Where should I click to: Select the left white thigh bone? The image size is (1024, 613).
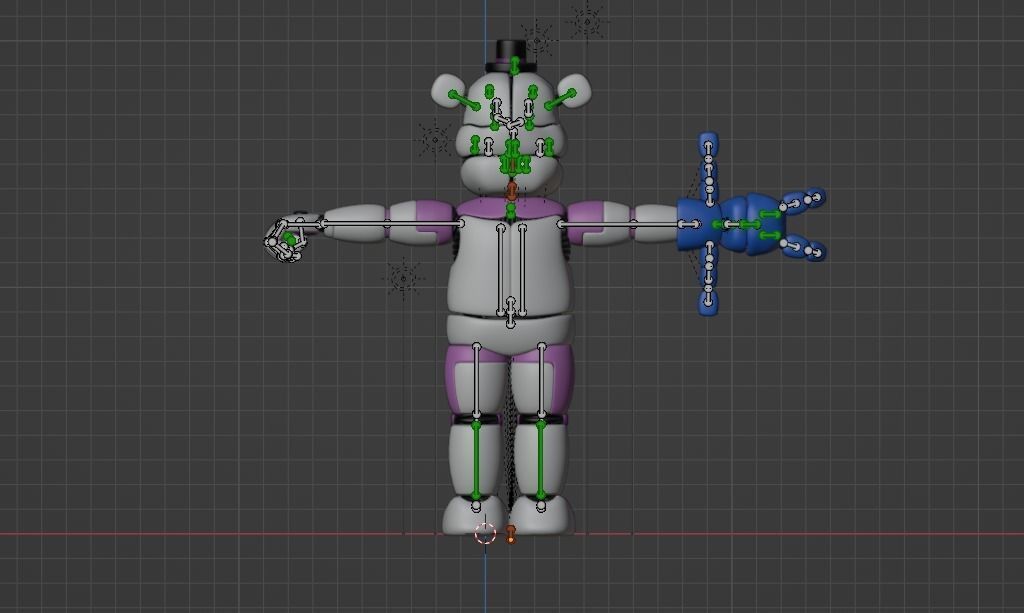point(477,381)
